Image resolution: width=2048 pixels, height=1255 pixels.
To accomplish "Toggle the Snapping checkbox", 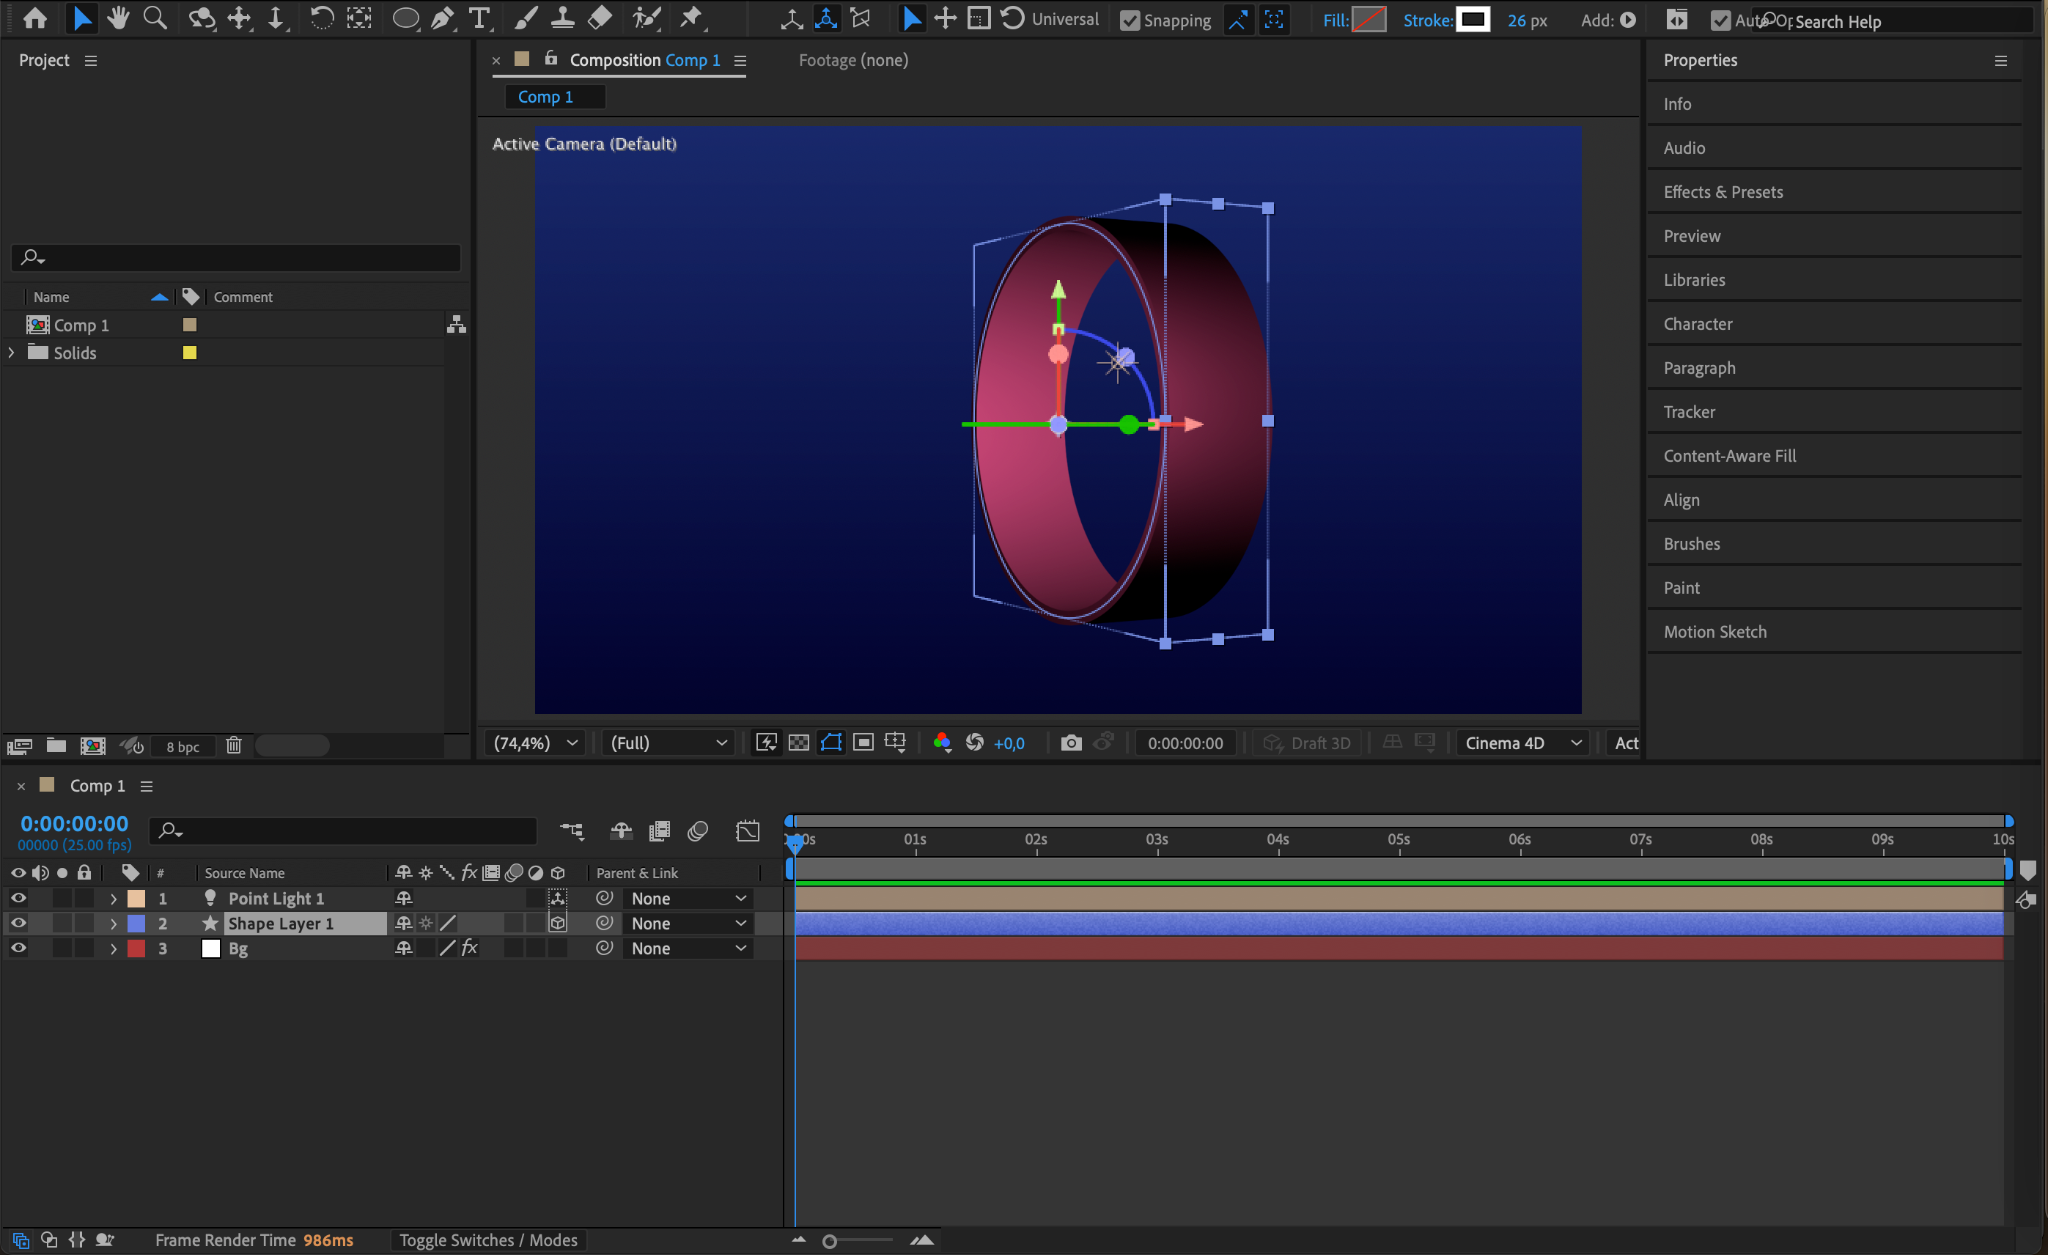I will (x=1130, y=20).
